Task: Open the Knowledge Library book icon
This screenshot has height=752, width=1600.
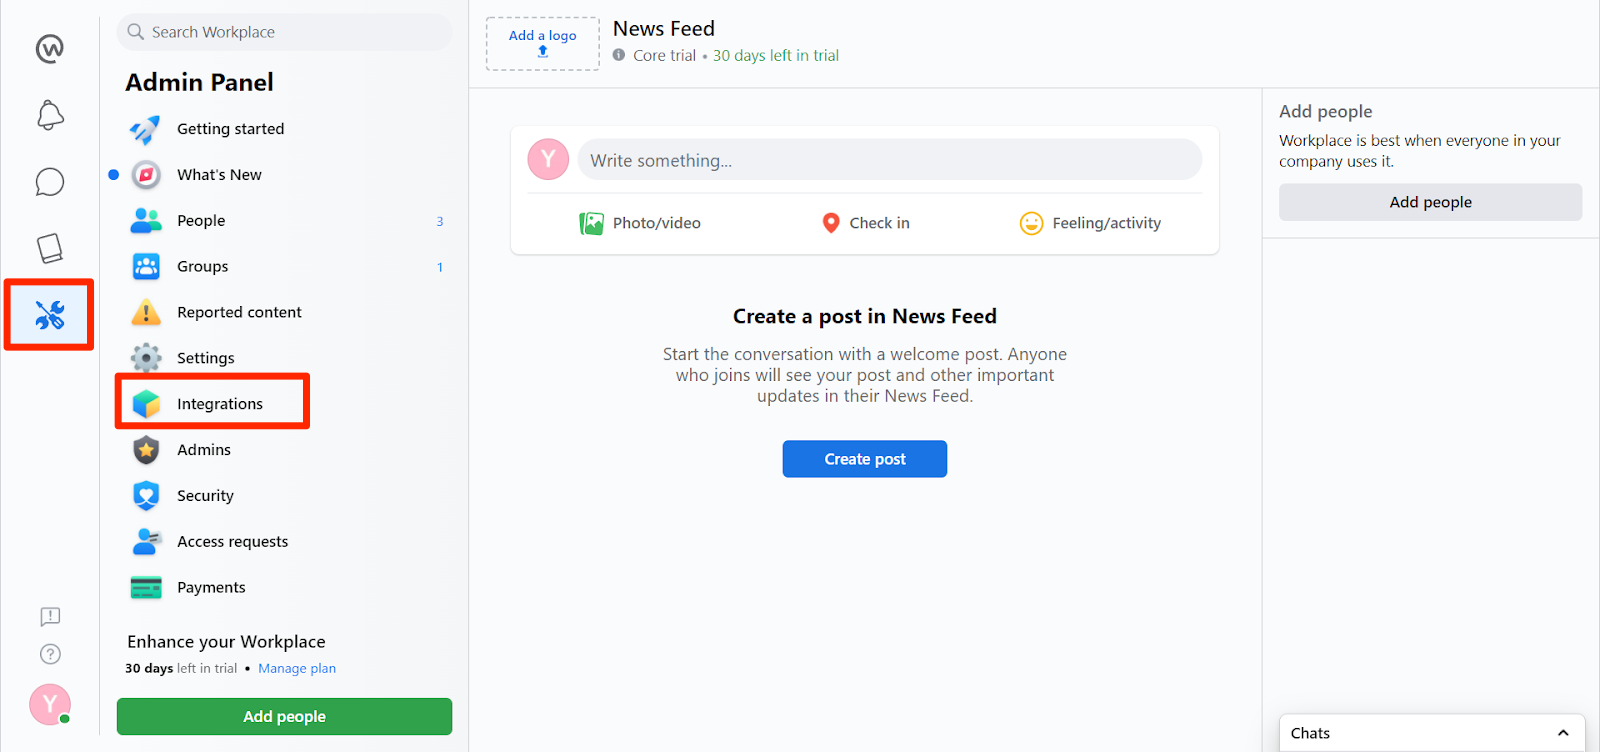Action: point(50,248)
